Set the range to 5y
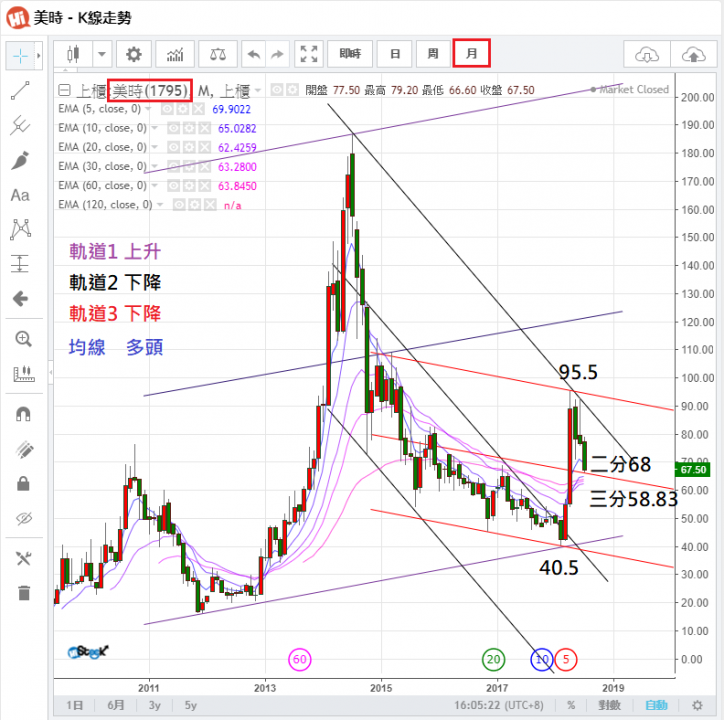Viewport: 724px width, 720px height. tap(191, 705)
